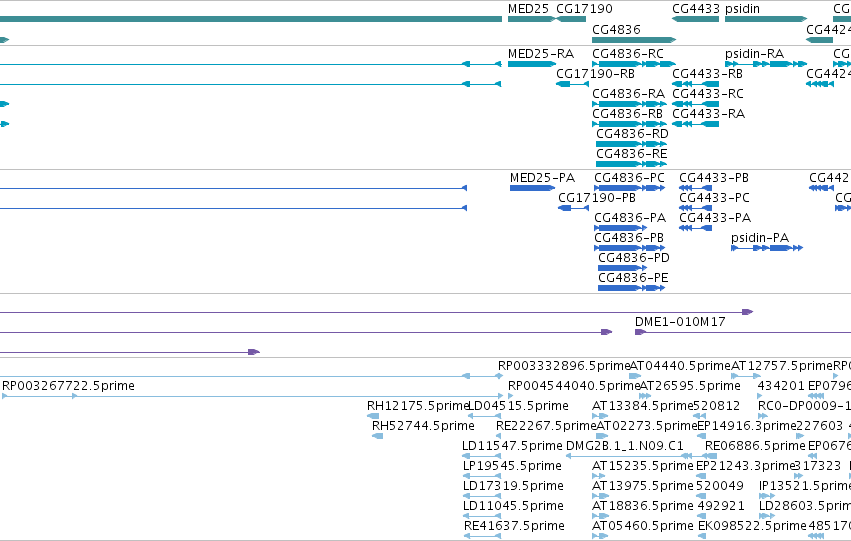This screenshot has width=851, height=541.
Task: Select EST LD04515.5prime
Action: point(518,406)
